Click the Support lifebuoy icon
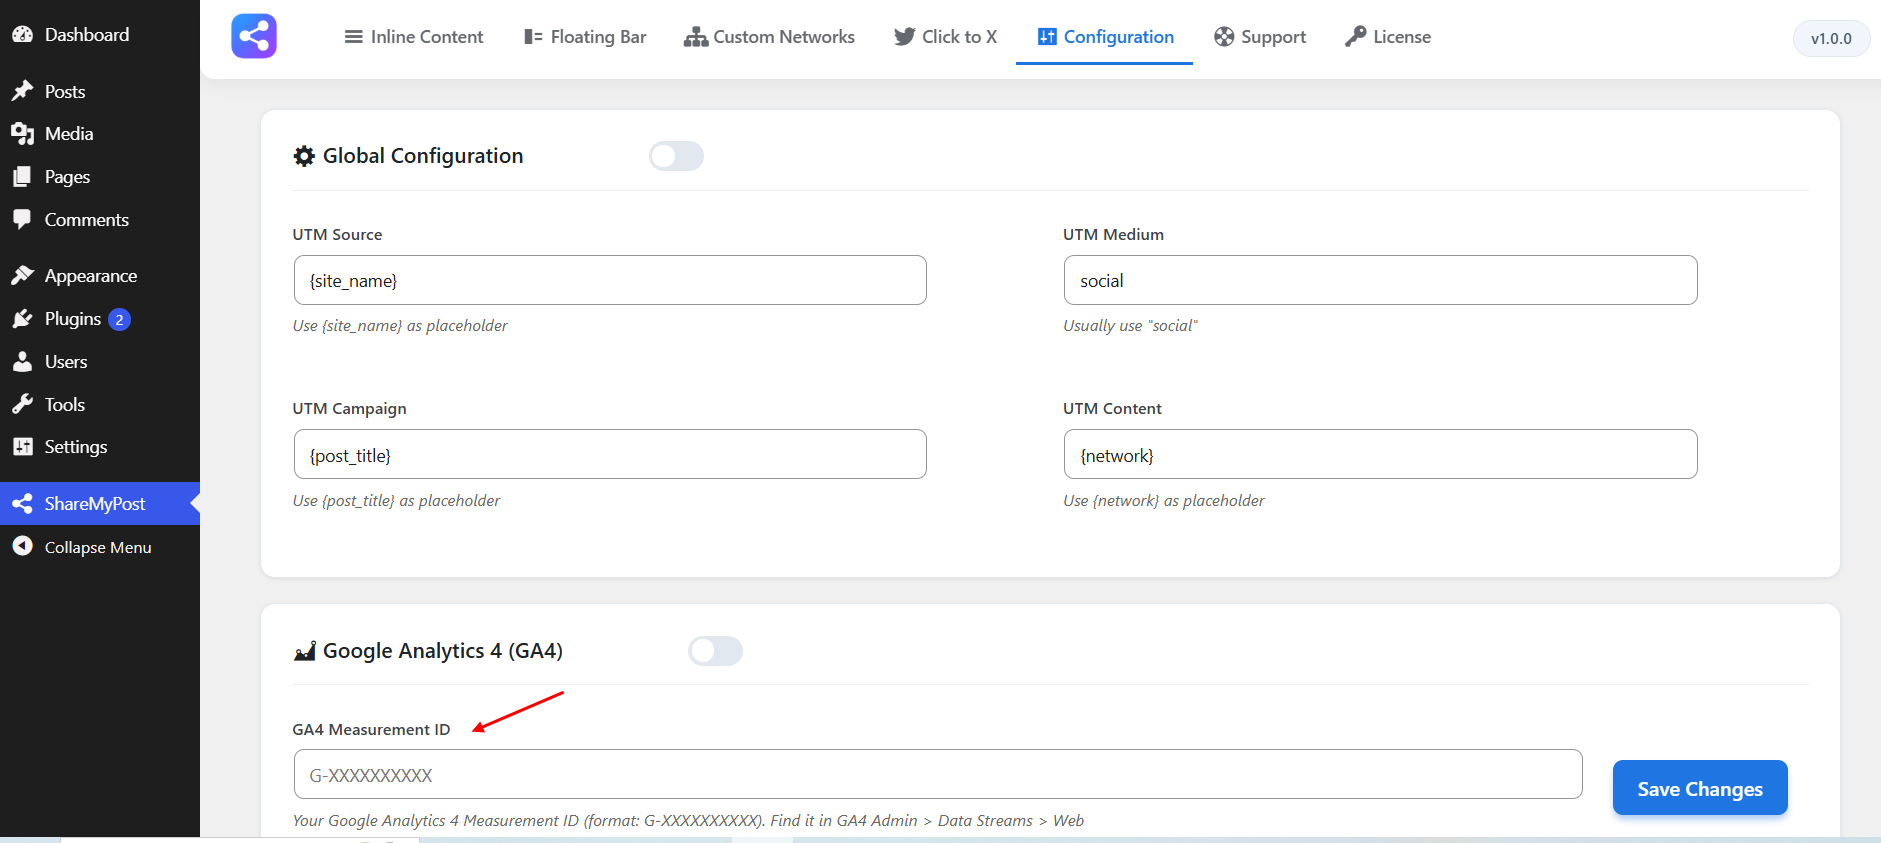Viewport: 1881px width, 843px height. tap(1224, 37)
